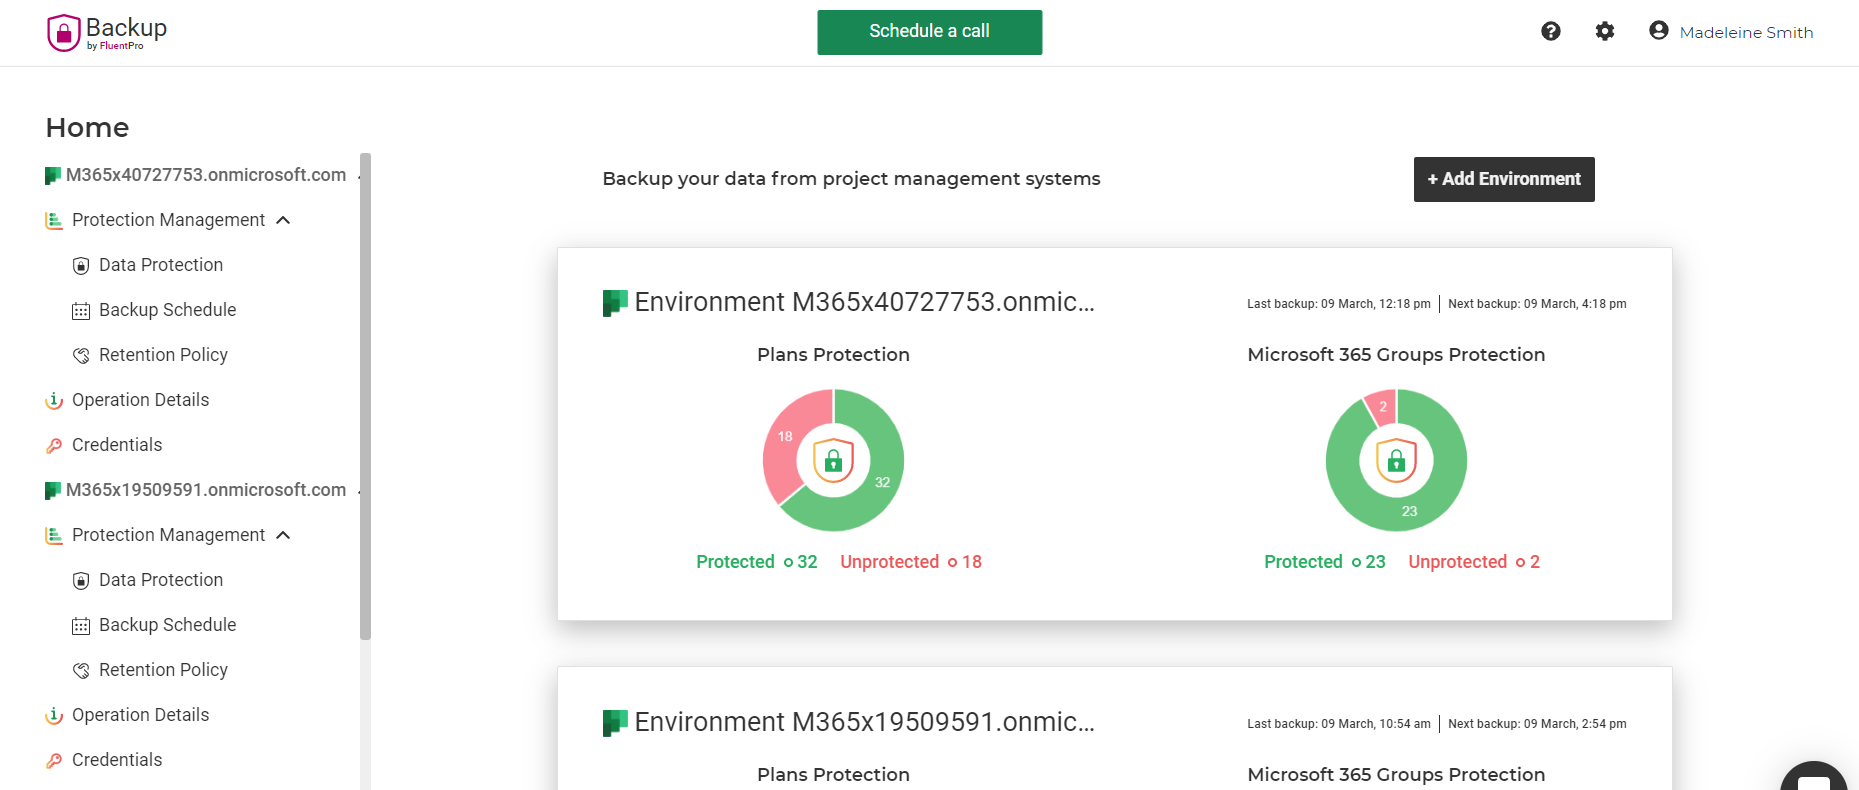Click green protected segment of Plans Protection chart
The image size is (1859, 790).
tap(883, 481)
